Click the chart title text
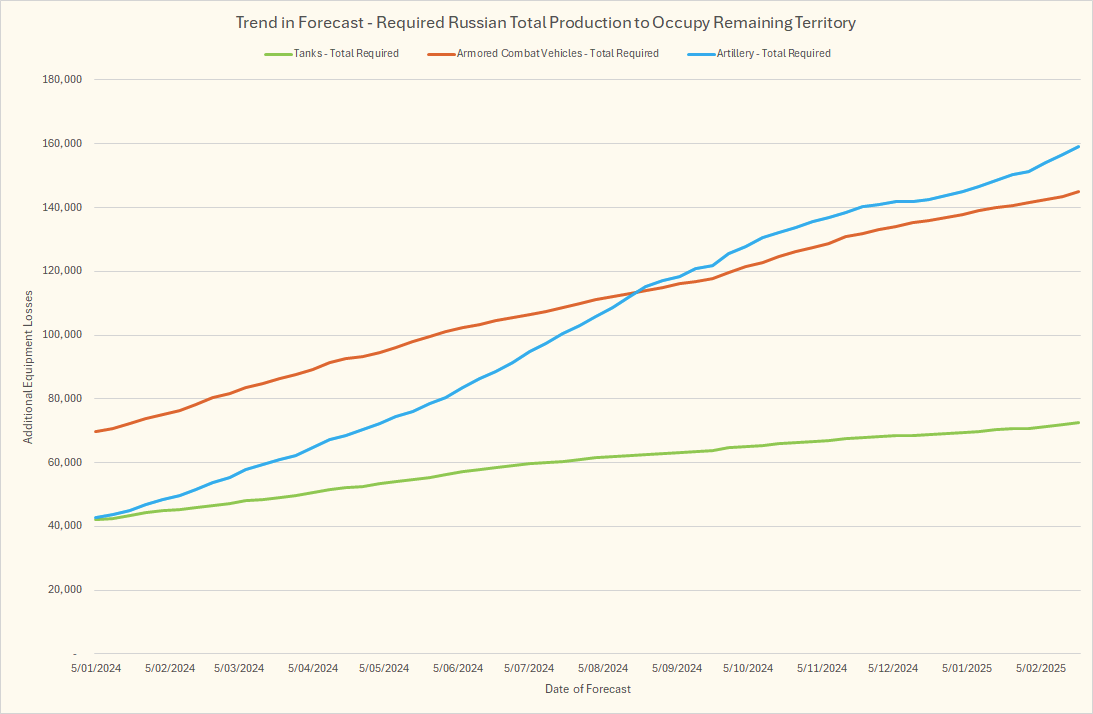This screenshot has height=714, width=1093. coord(545,22)
